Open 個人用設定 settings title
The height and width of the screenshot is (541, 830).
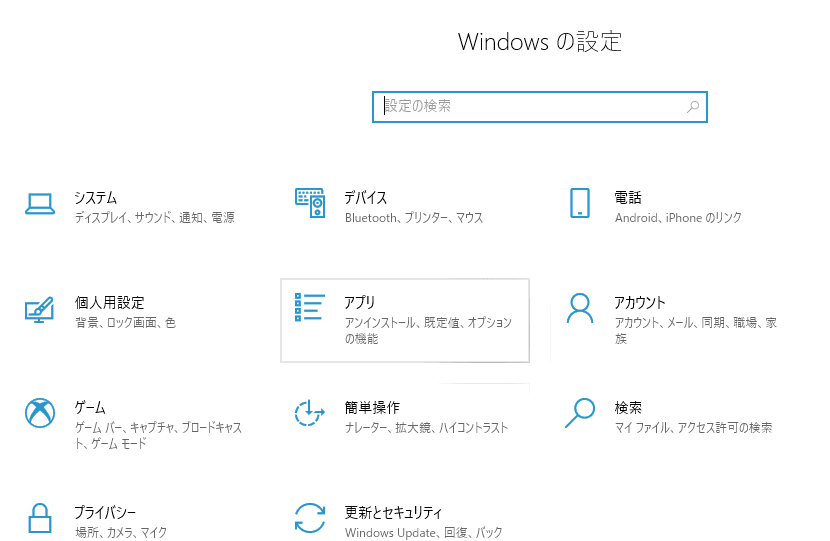pos(110,303)
